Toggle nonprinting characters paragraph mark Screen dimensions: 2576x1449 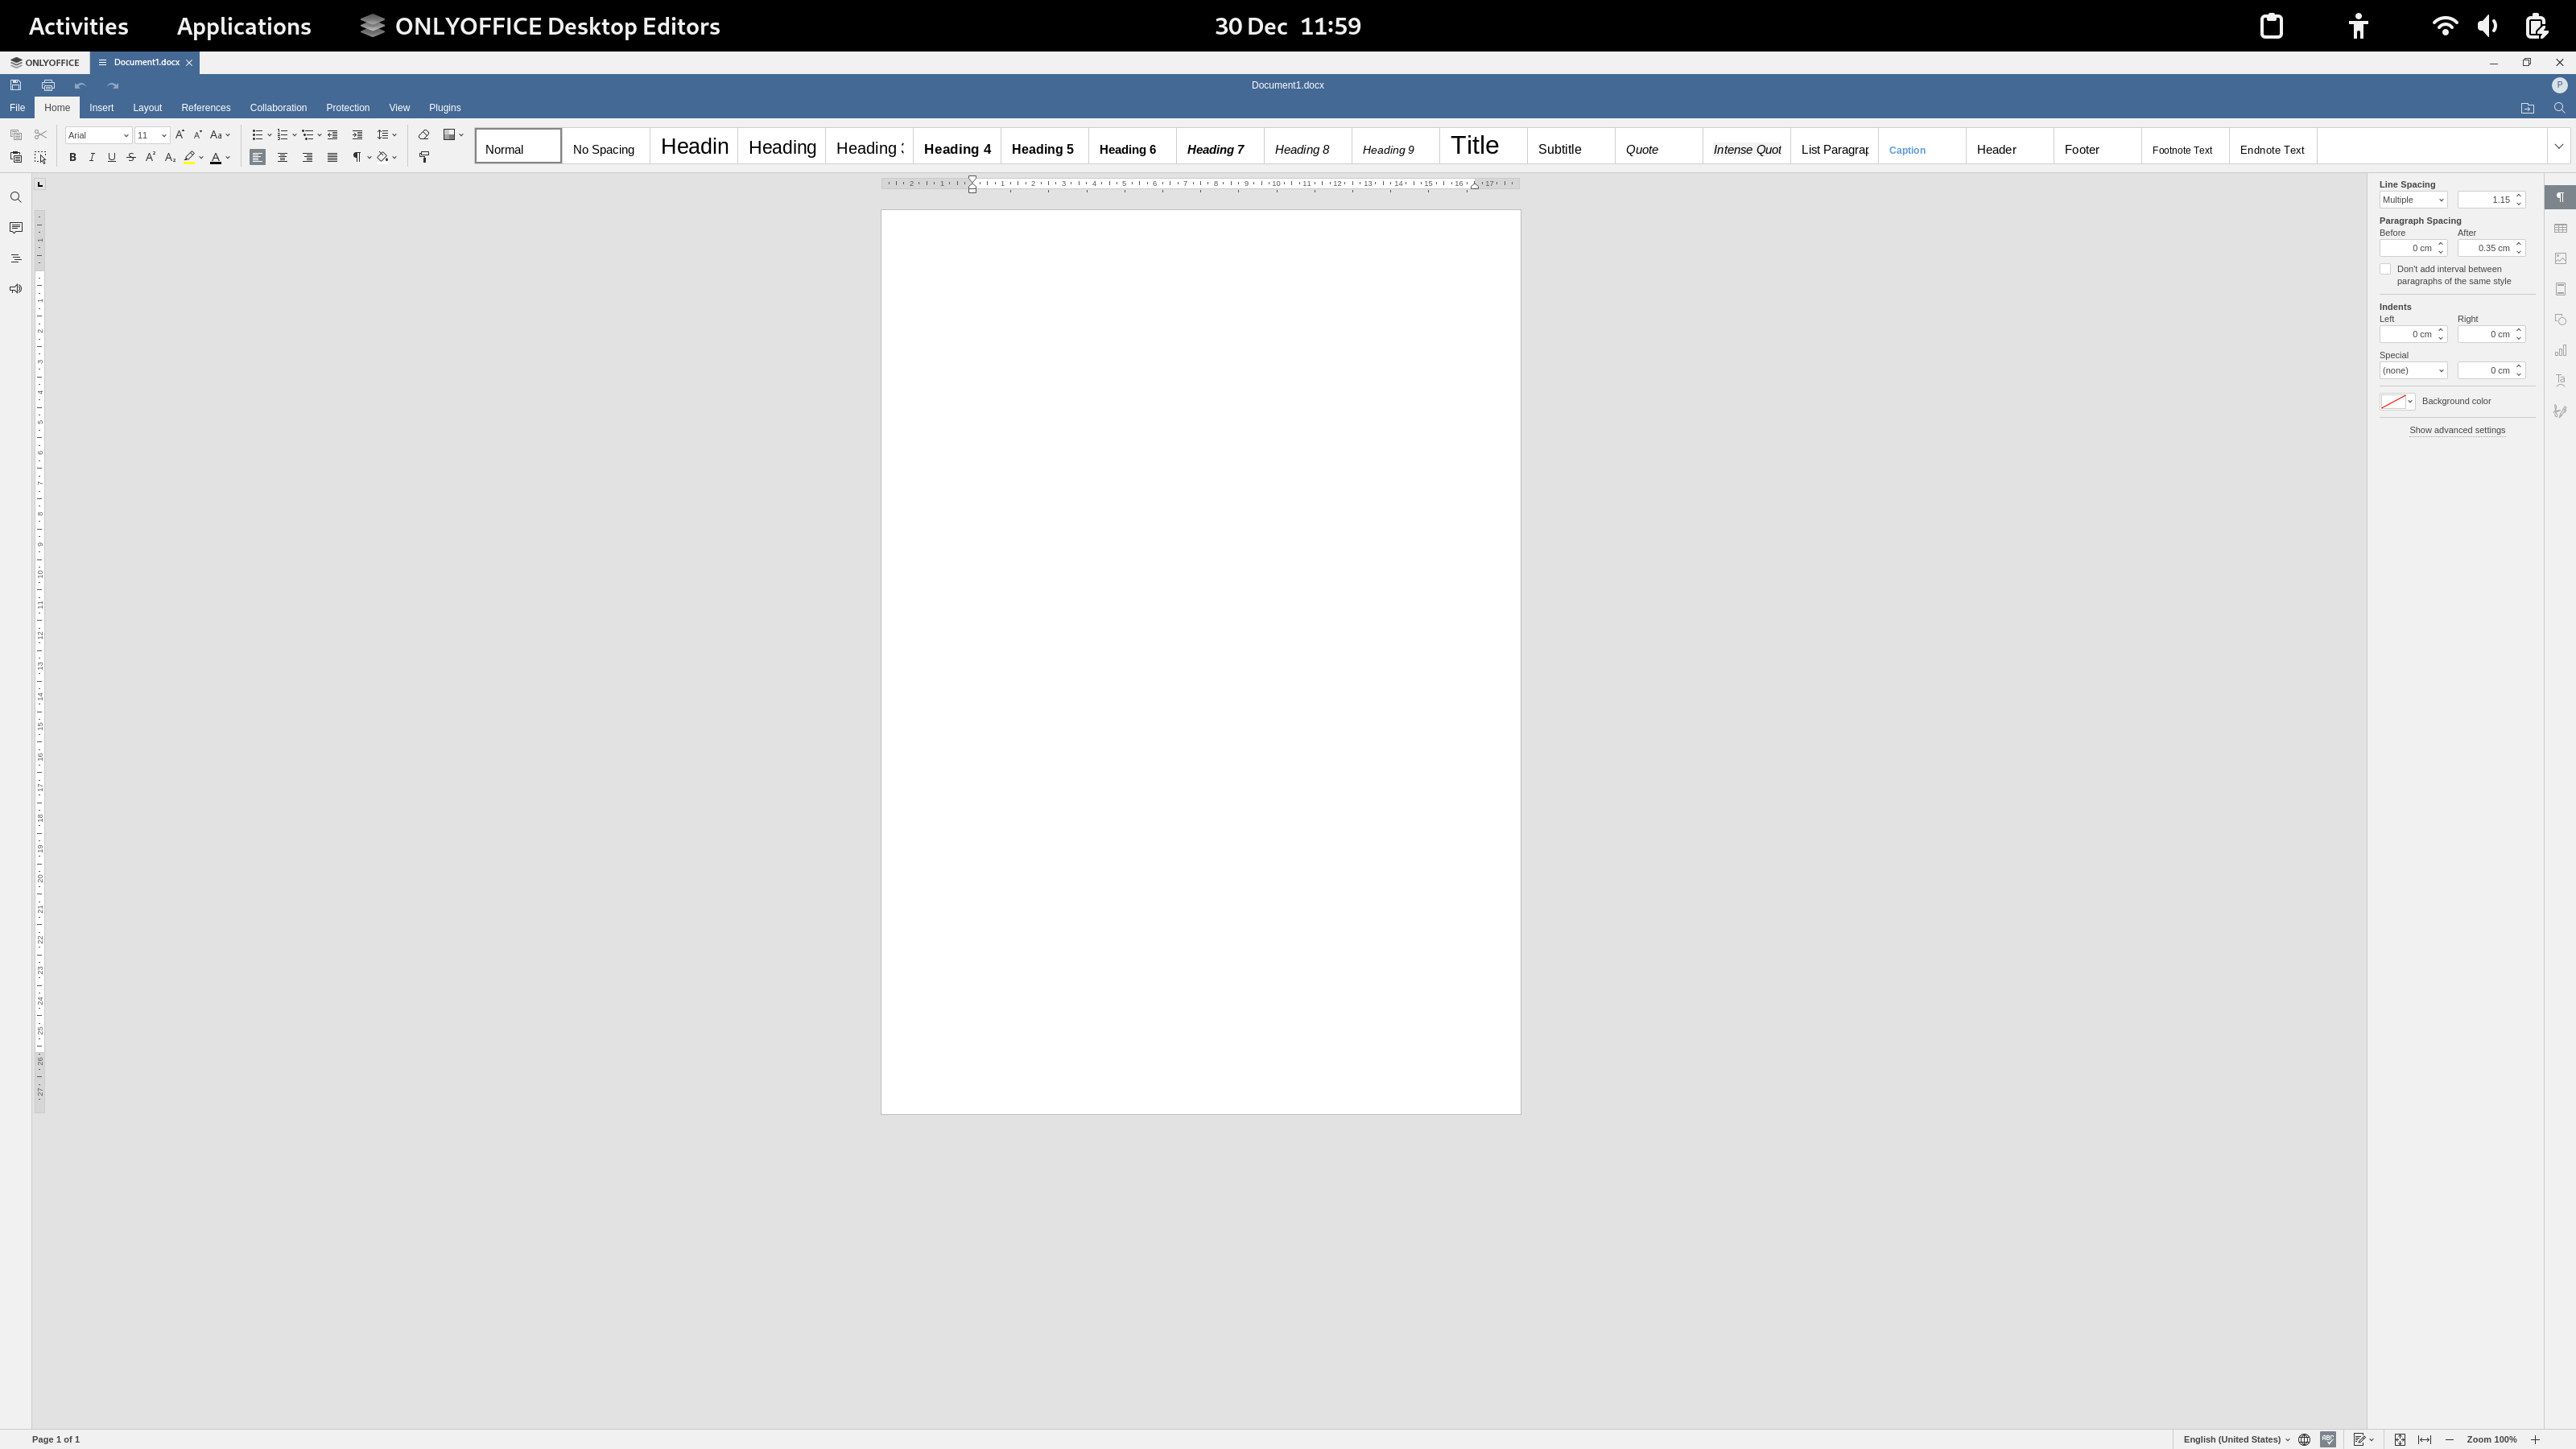click(356, 158)
